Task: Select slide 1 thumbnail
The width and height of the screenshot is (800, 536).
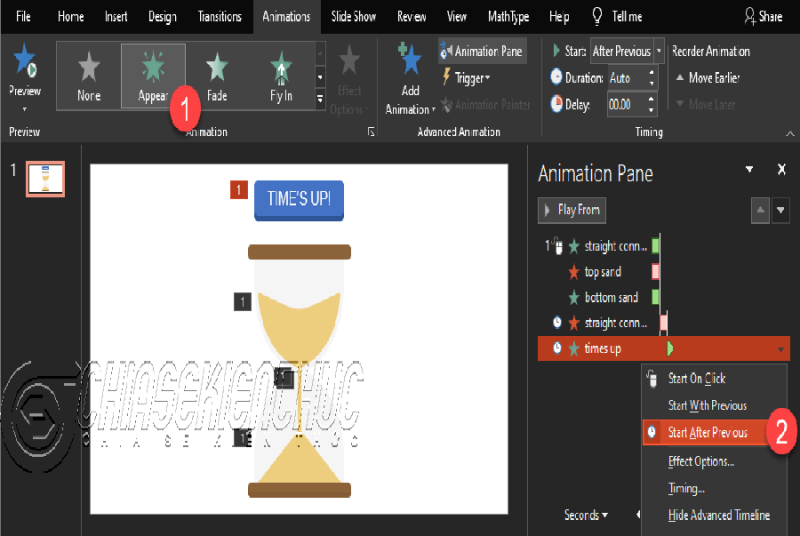Action: pyautogui.click(x=45, y=178)
